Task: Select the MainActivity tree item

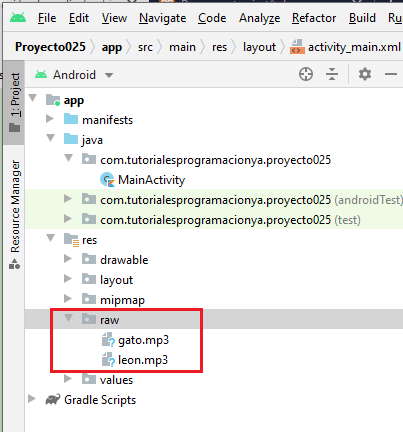Action: [x=151, y=180]
